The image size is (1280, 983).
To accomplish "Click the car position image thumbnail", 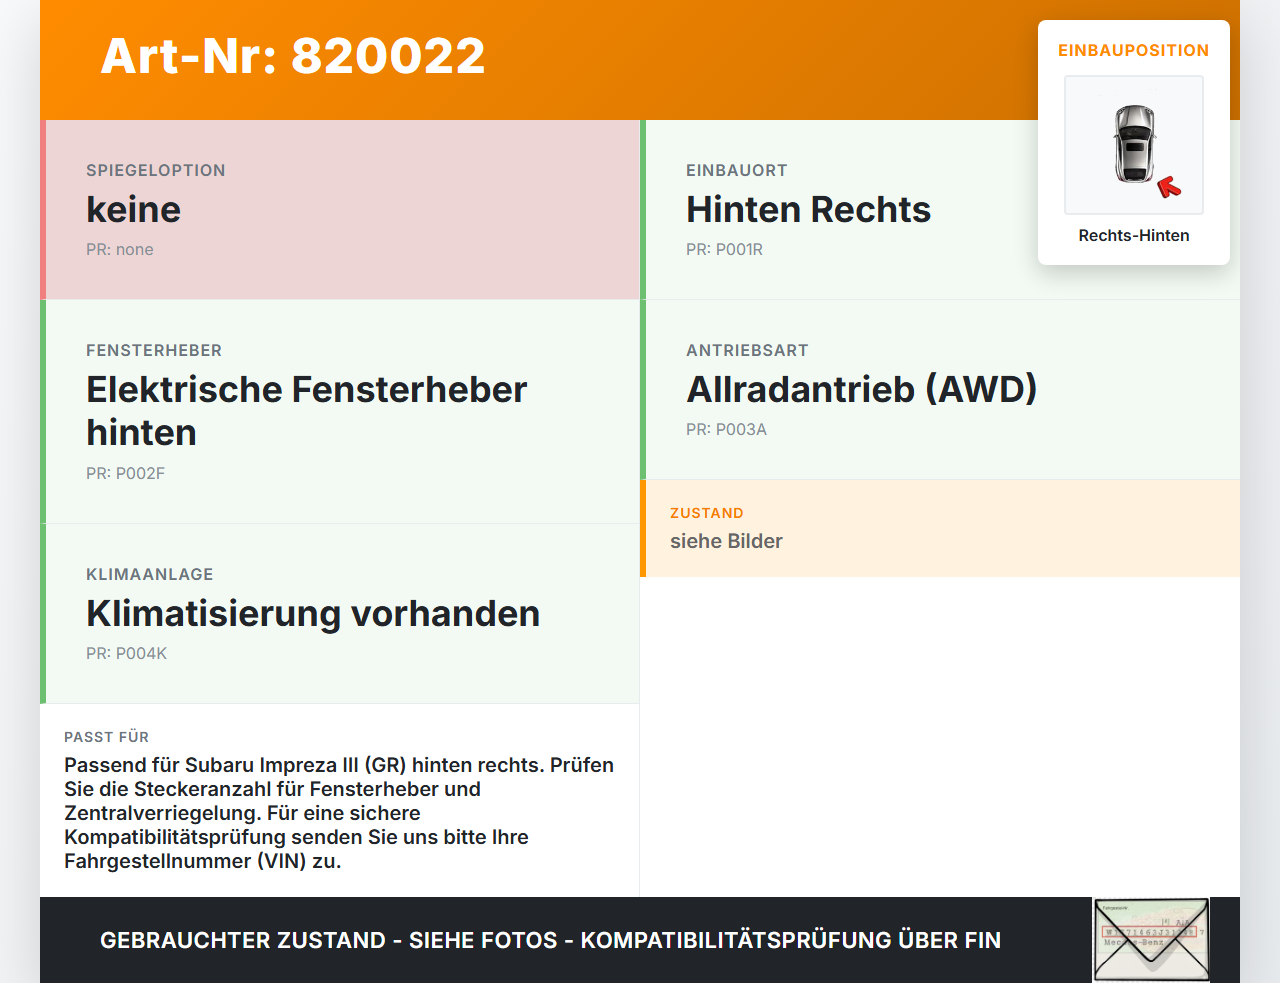I will [1134, 145].
